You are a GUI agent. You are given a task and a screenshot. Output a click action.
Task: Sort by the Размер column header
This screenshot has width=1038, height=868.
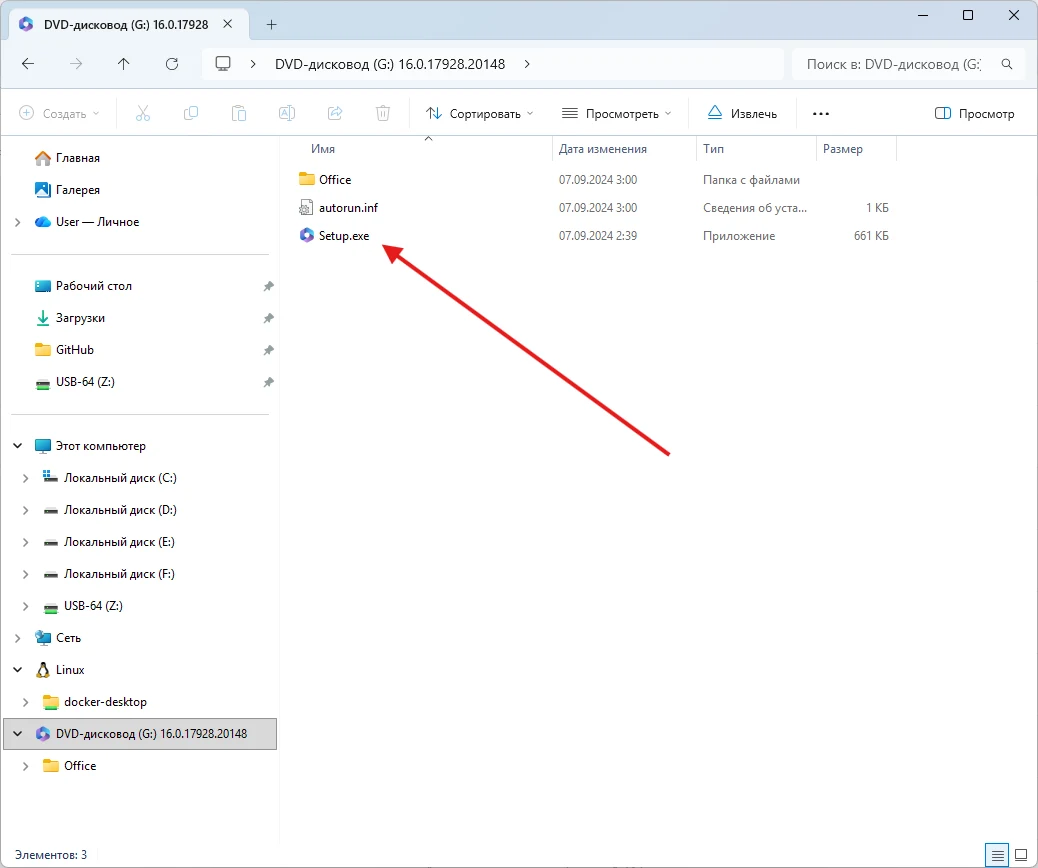pos(843,149)
